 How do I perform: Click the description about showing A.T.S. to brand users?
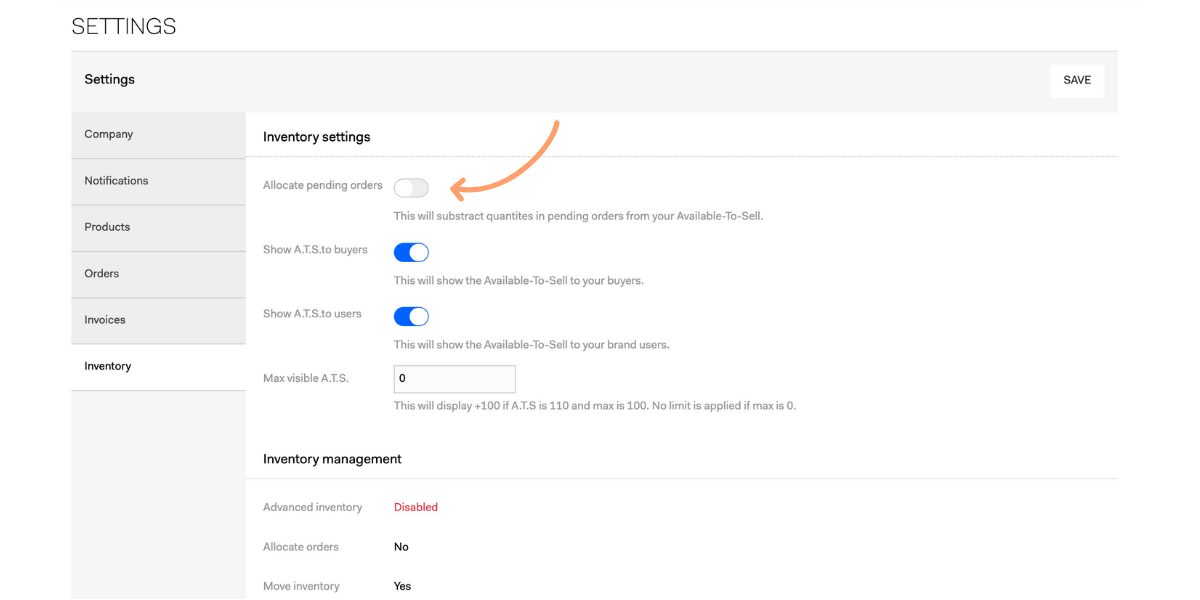(531, 345)
